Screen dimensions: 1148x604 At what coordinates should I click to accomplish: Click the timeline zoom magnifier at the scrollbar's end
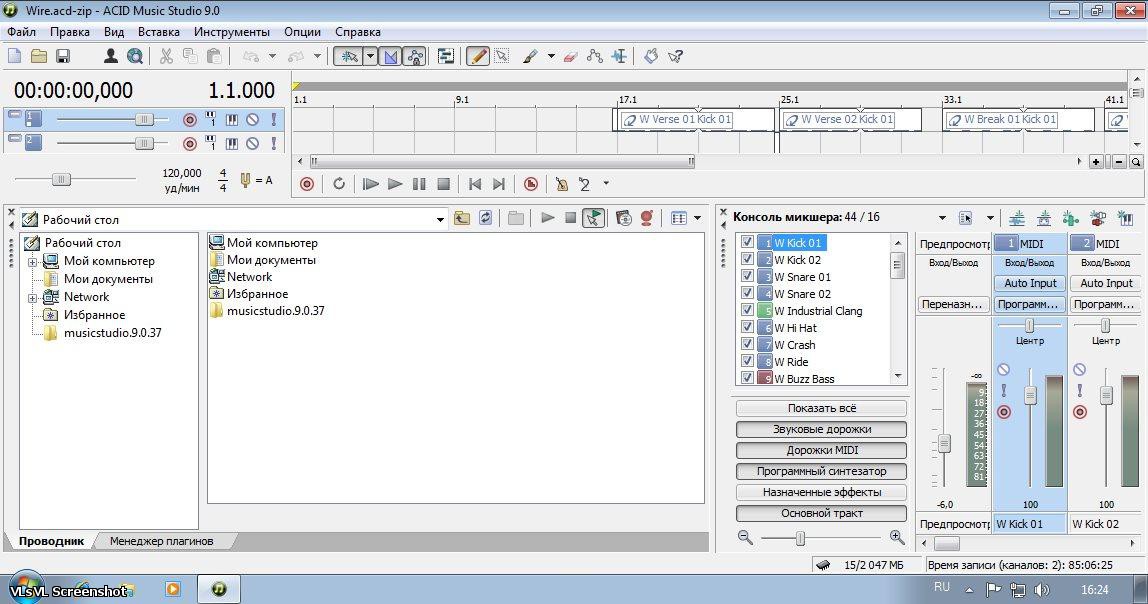[x=1136, y=162]
